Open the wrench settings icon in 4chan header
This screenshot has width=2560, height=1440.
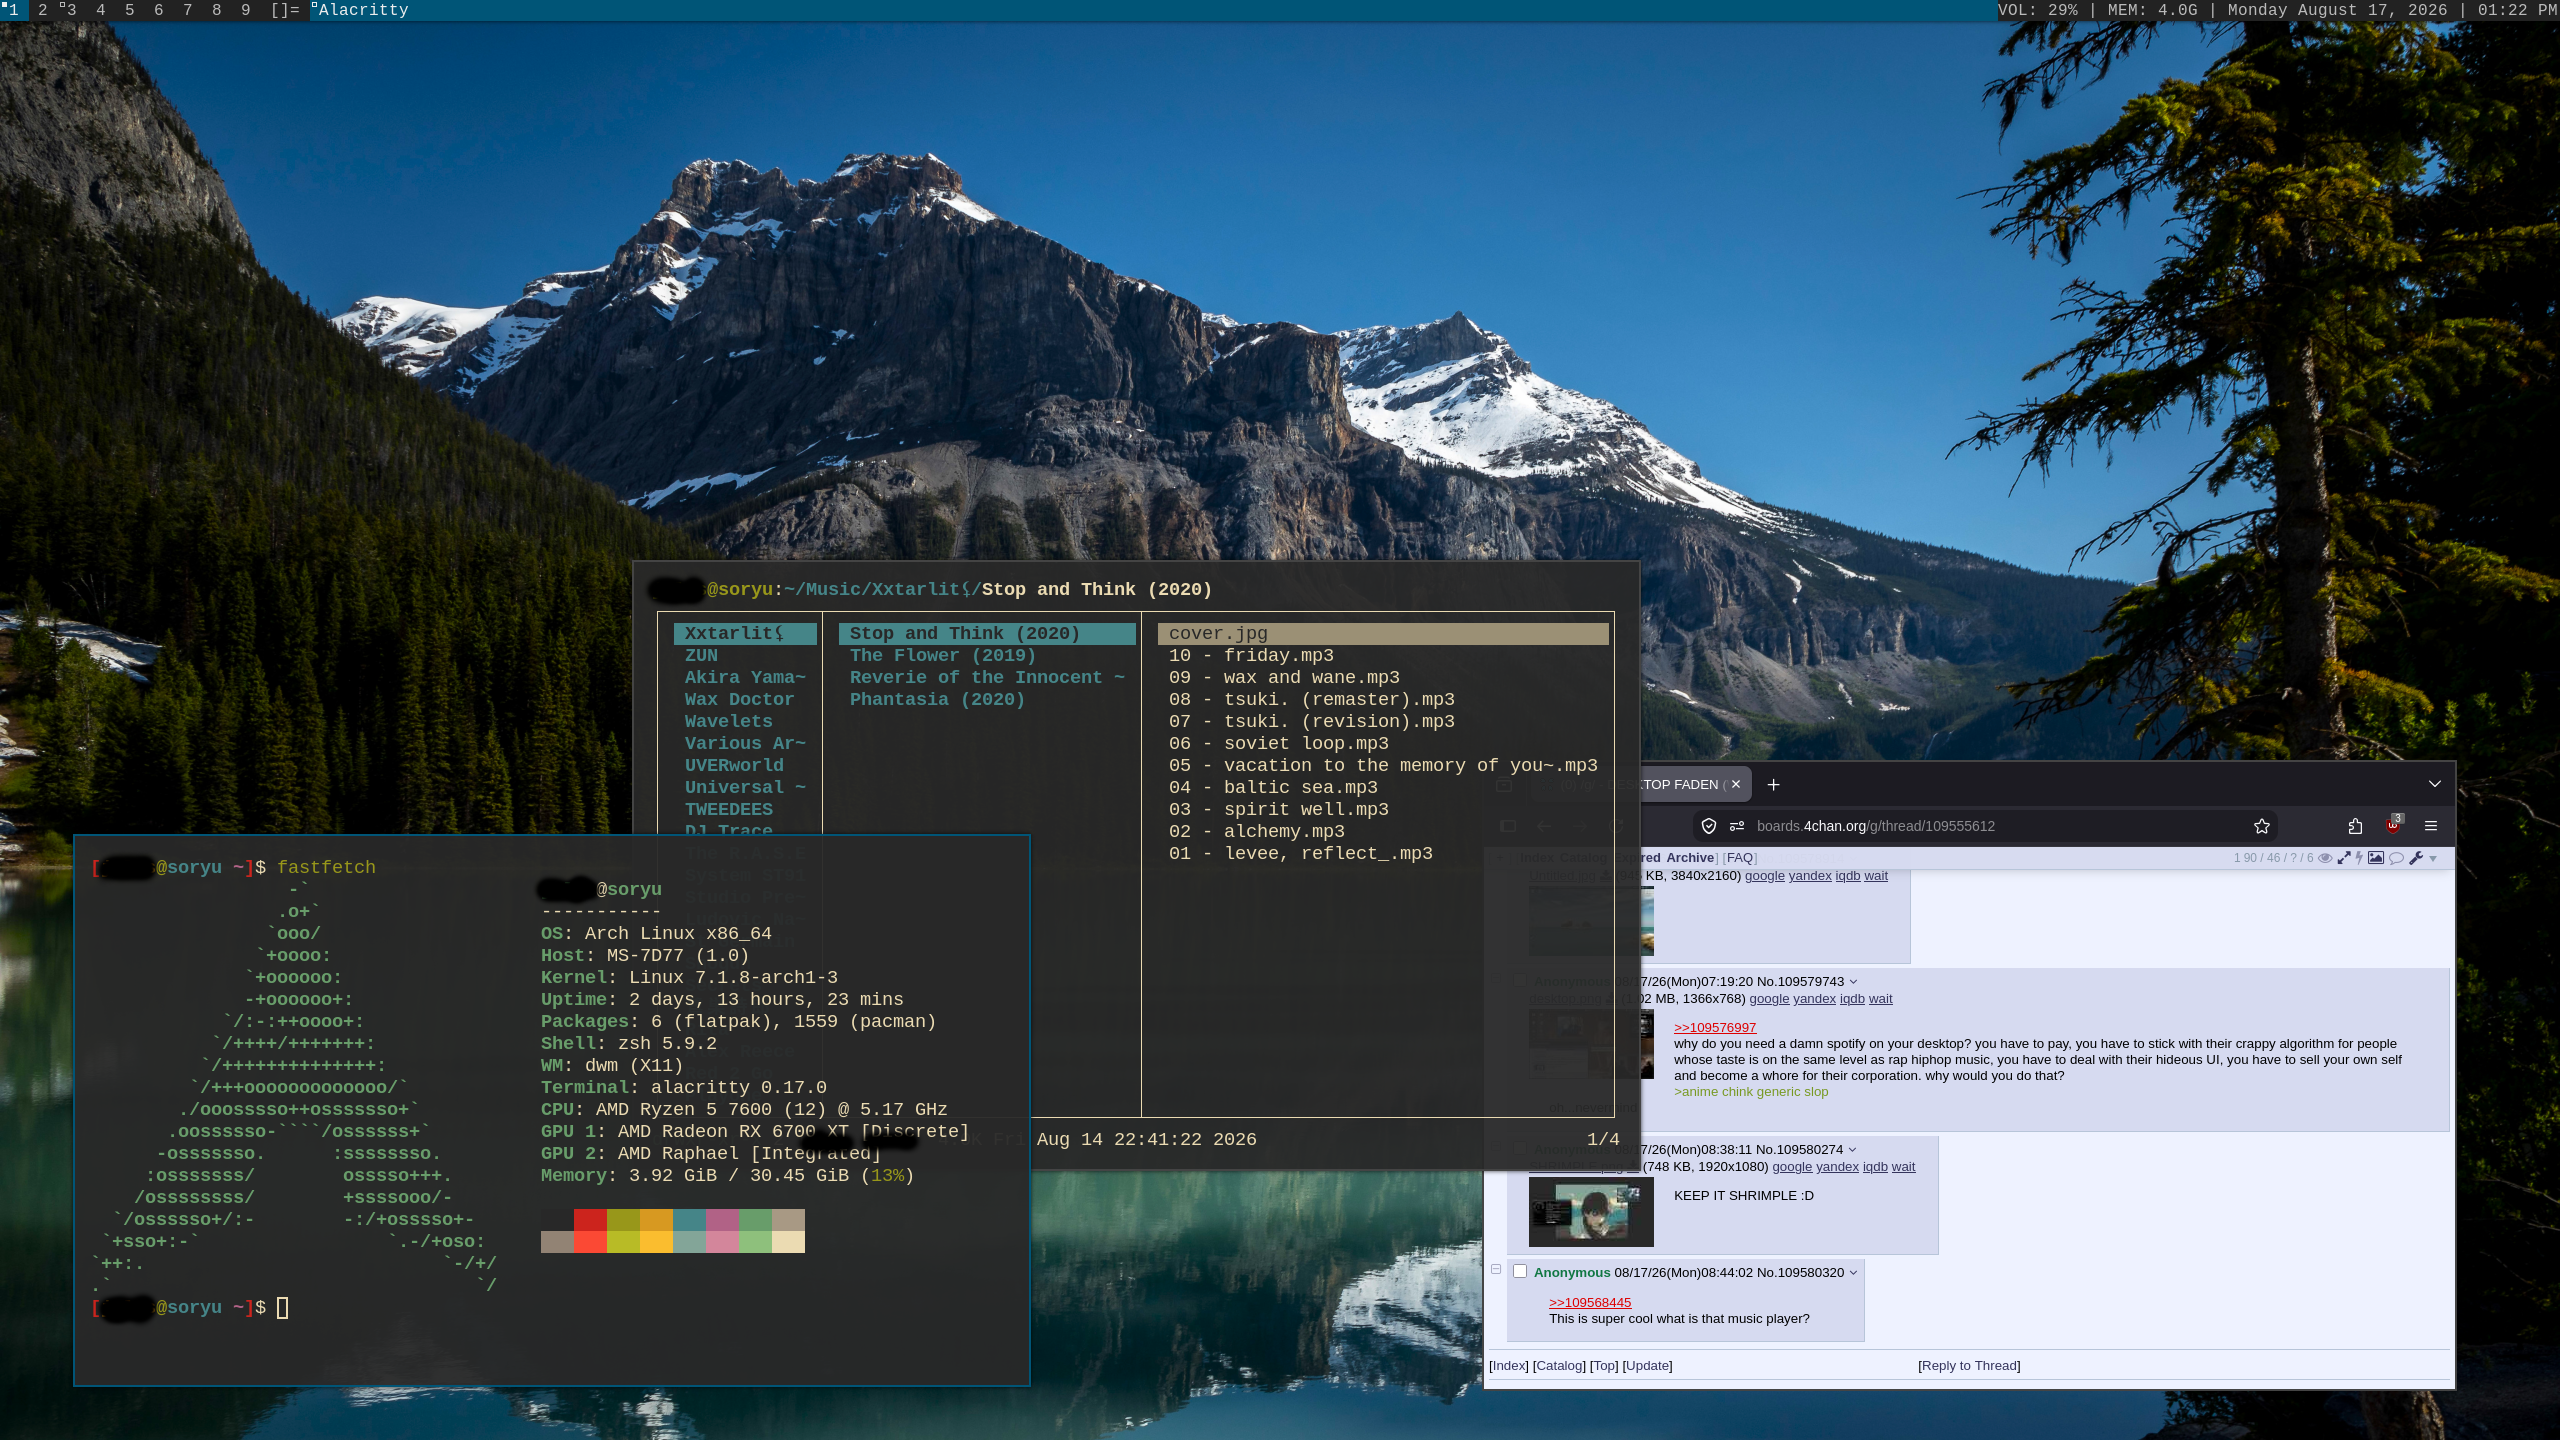click(x=2416, y=858)
